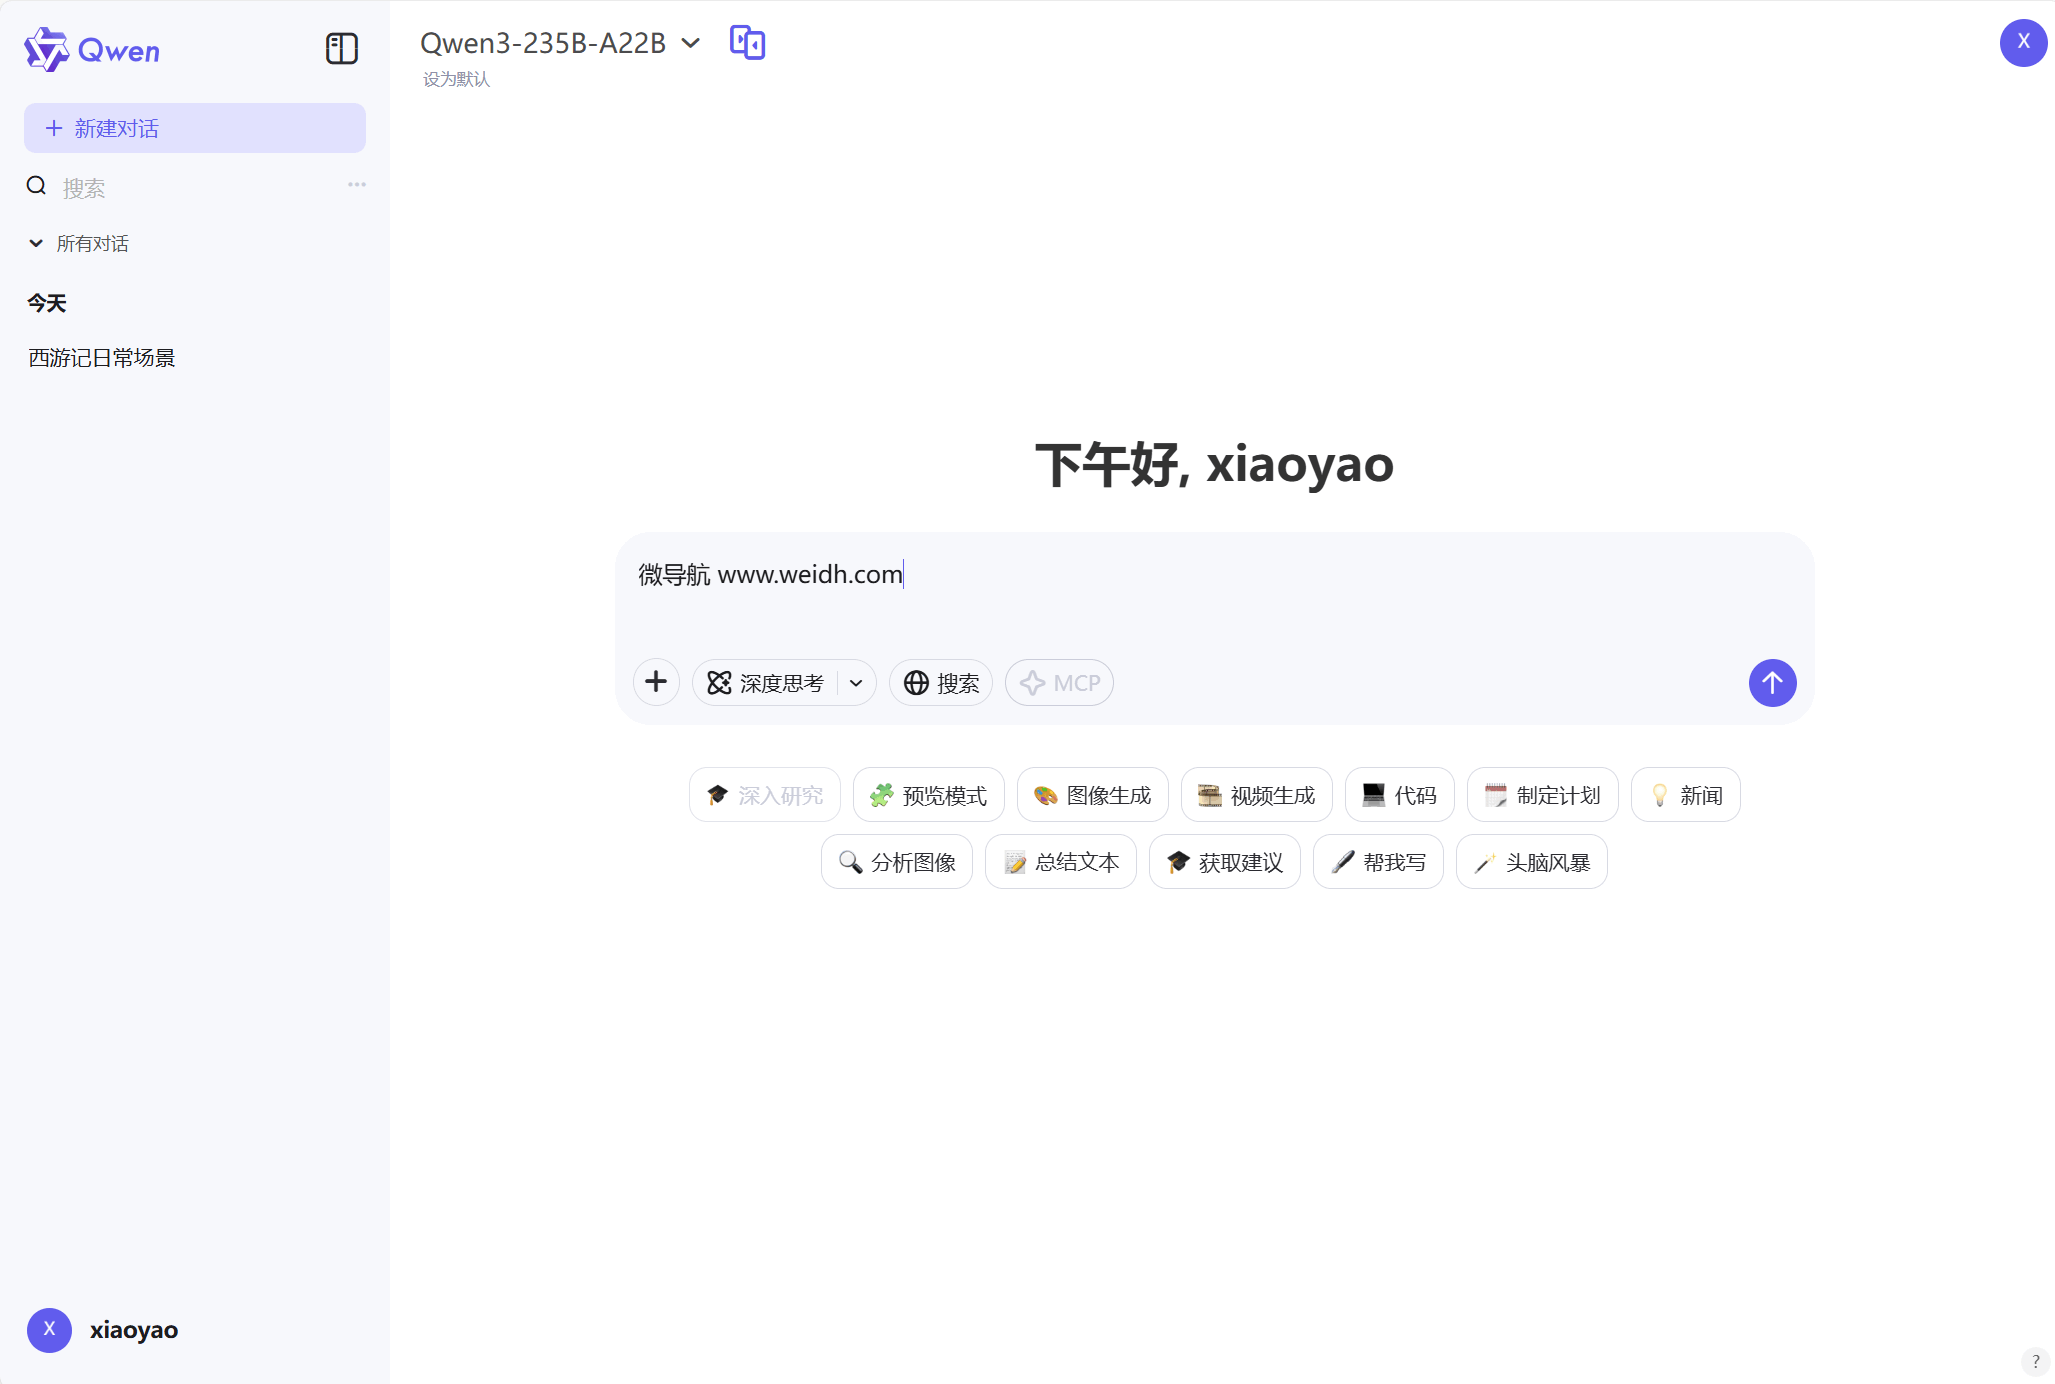
Task: Select the 帮我写 chip
Action: [x=1379, y=862]
